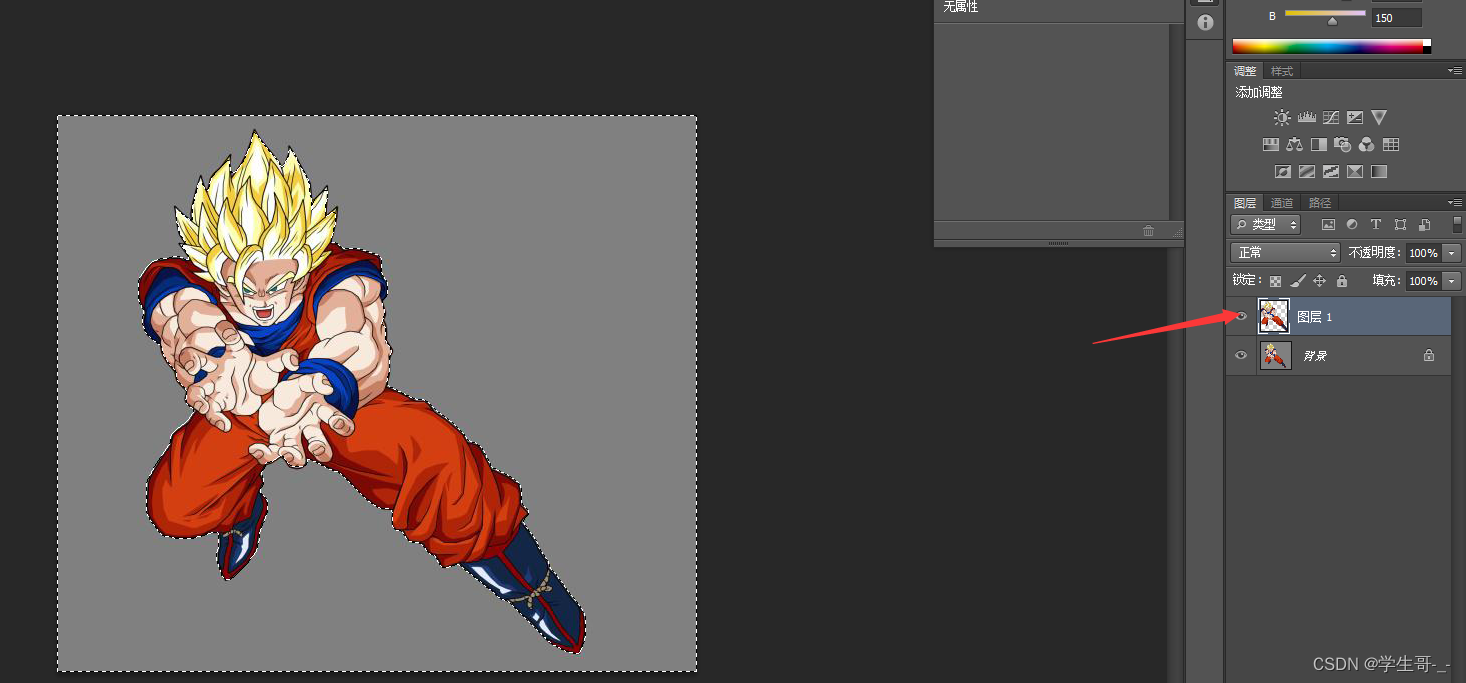Add a Gradient Map adjustment
This screenshot has width=1466, height=683.
[x=1379, y=172]
